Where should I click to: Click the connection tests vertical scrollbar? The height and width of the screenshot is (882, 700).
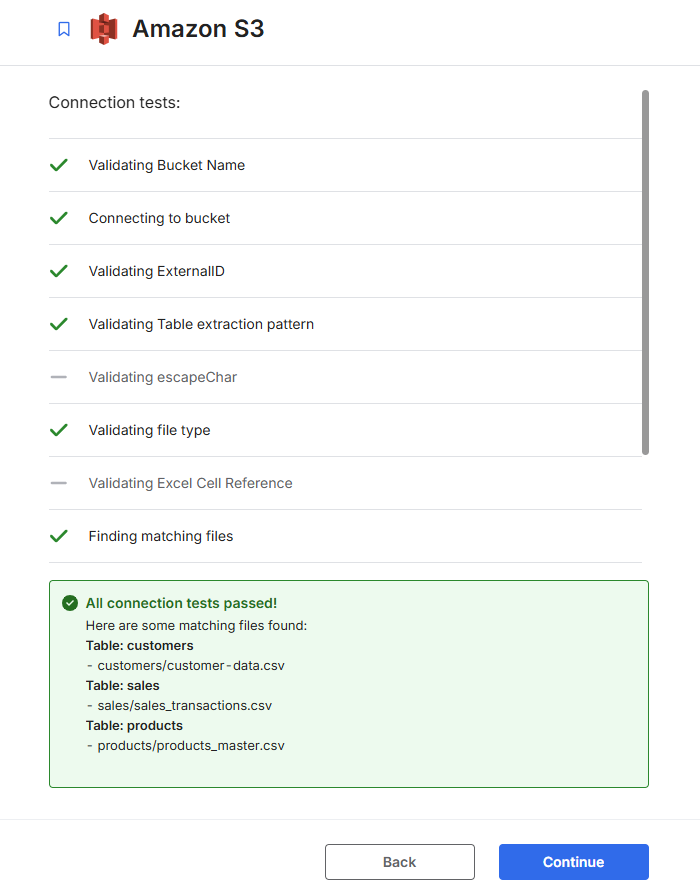click(x=645, y=272)
